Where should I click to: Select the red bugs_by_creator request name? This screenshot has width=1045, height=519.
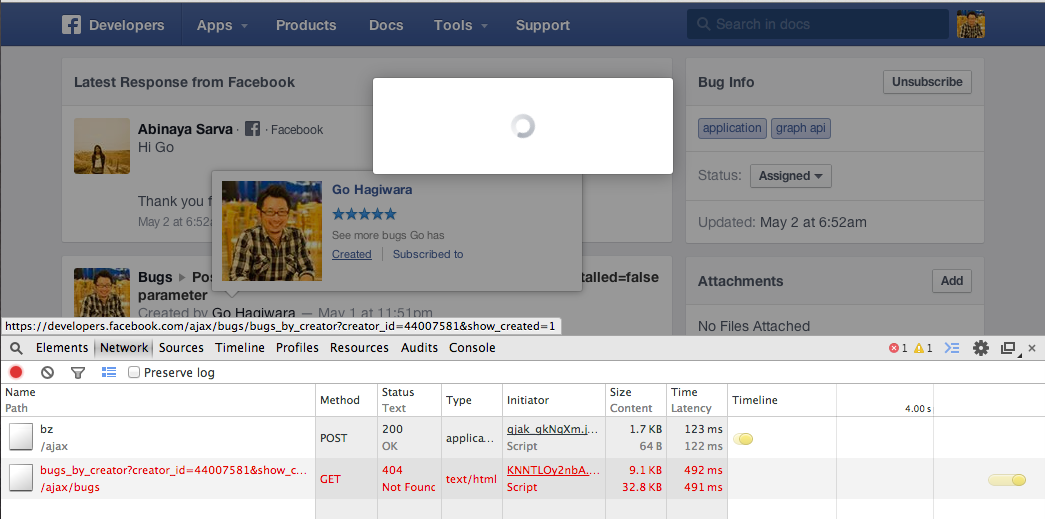tap(173, 470)
